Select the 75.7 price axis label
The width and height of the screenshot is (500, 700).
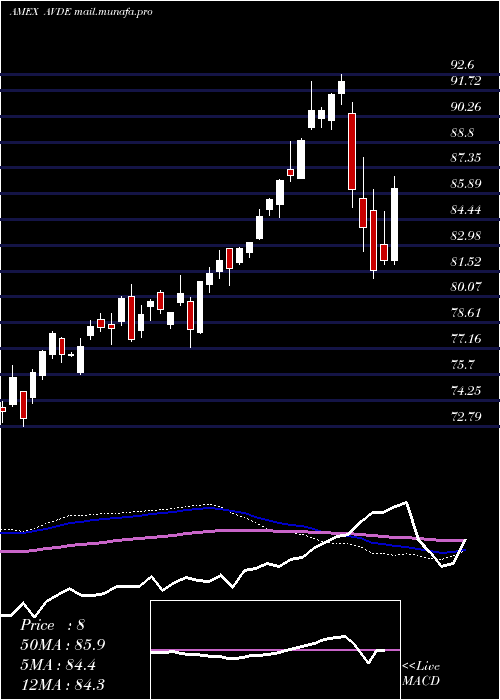click(462, 364)
